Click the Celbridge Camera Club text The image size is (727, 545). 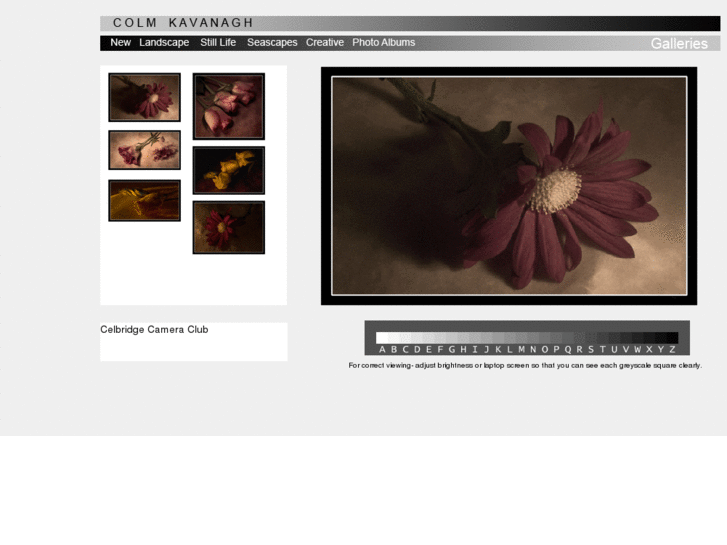tap(154, 329)
